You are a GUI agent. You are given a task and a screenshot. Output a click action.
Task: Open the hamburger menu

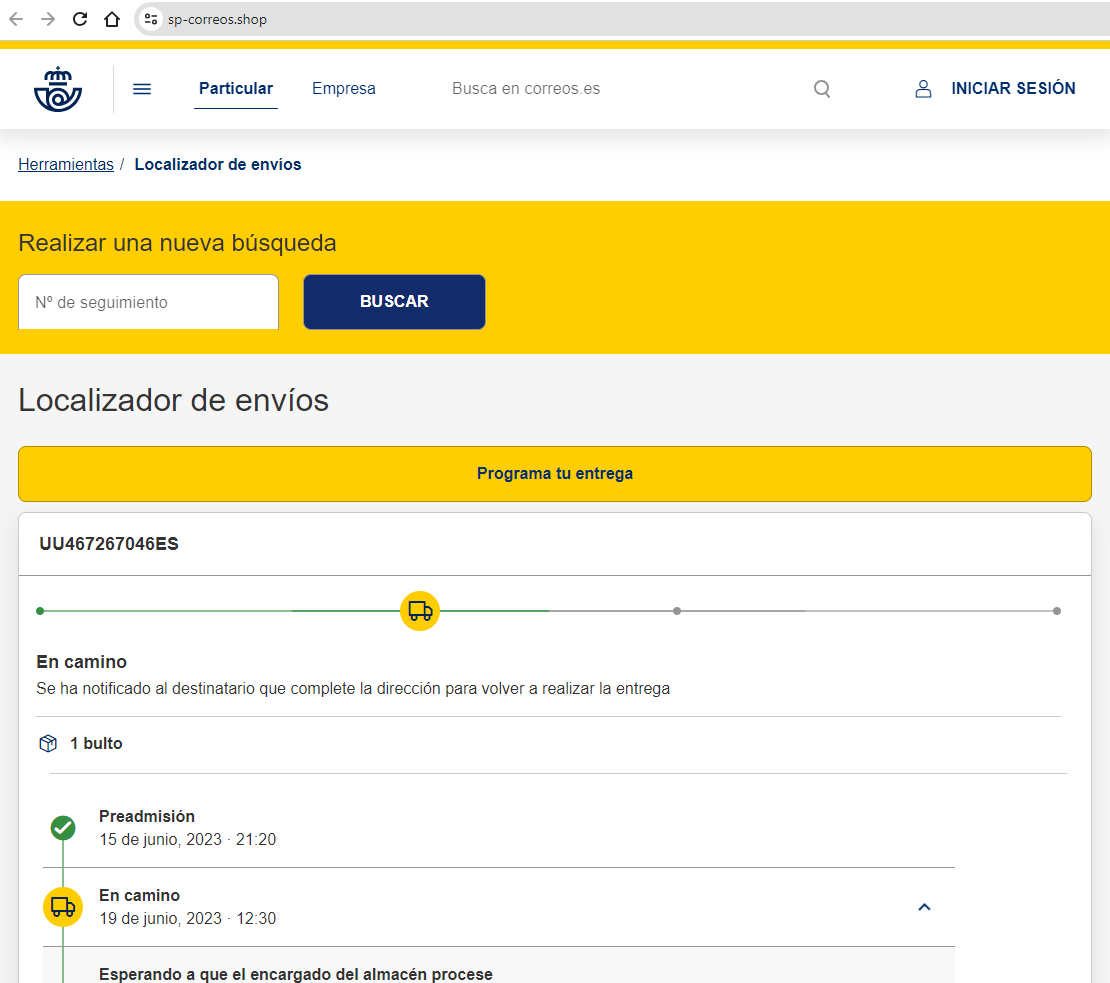142,88
